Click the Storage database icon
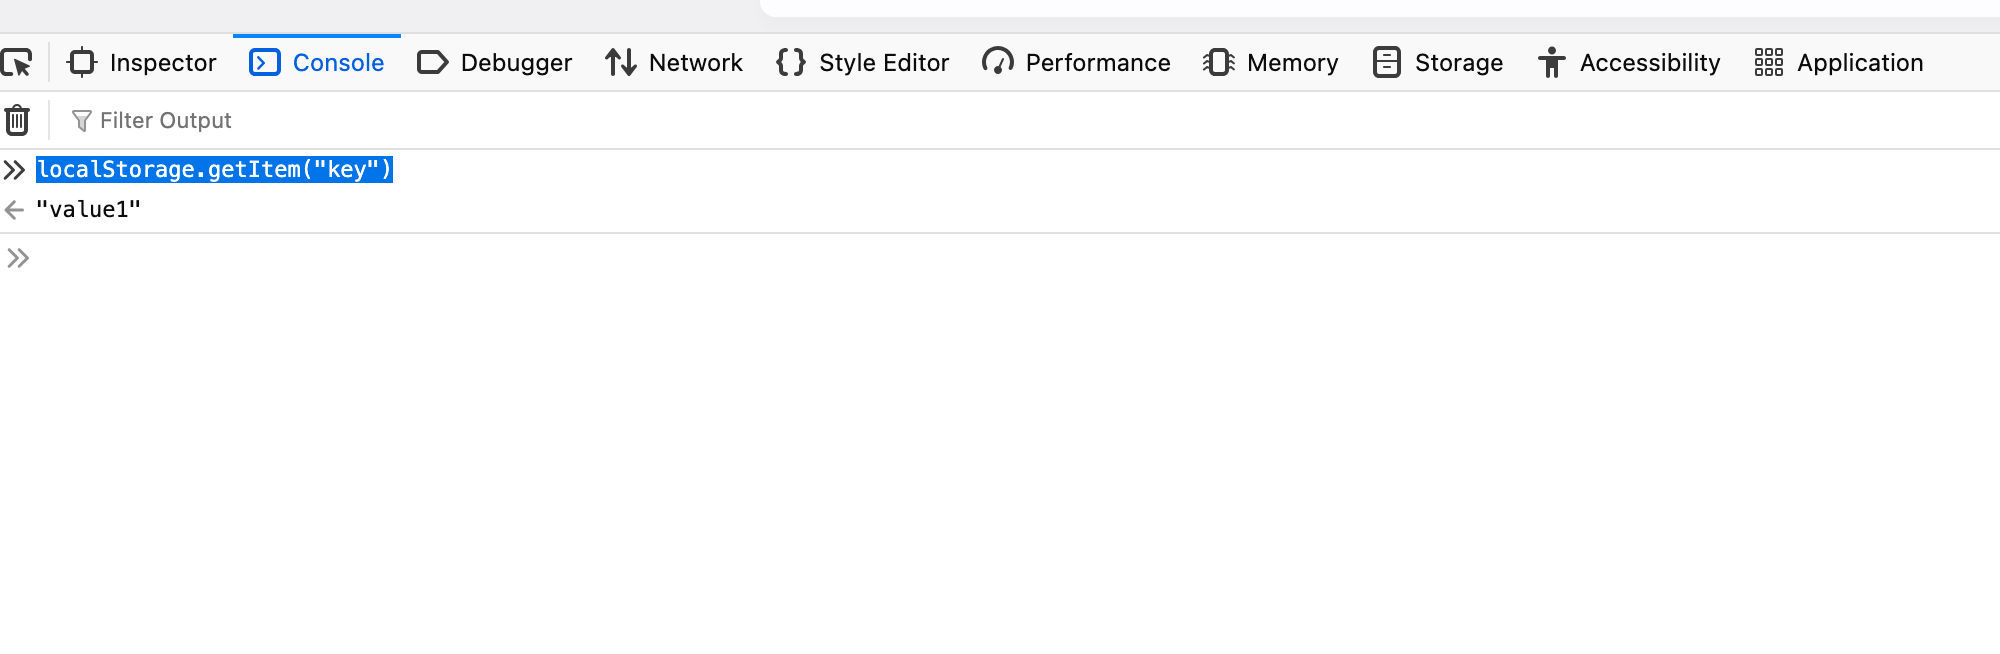The image size is (2000, 654). (1386, 63)
